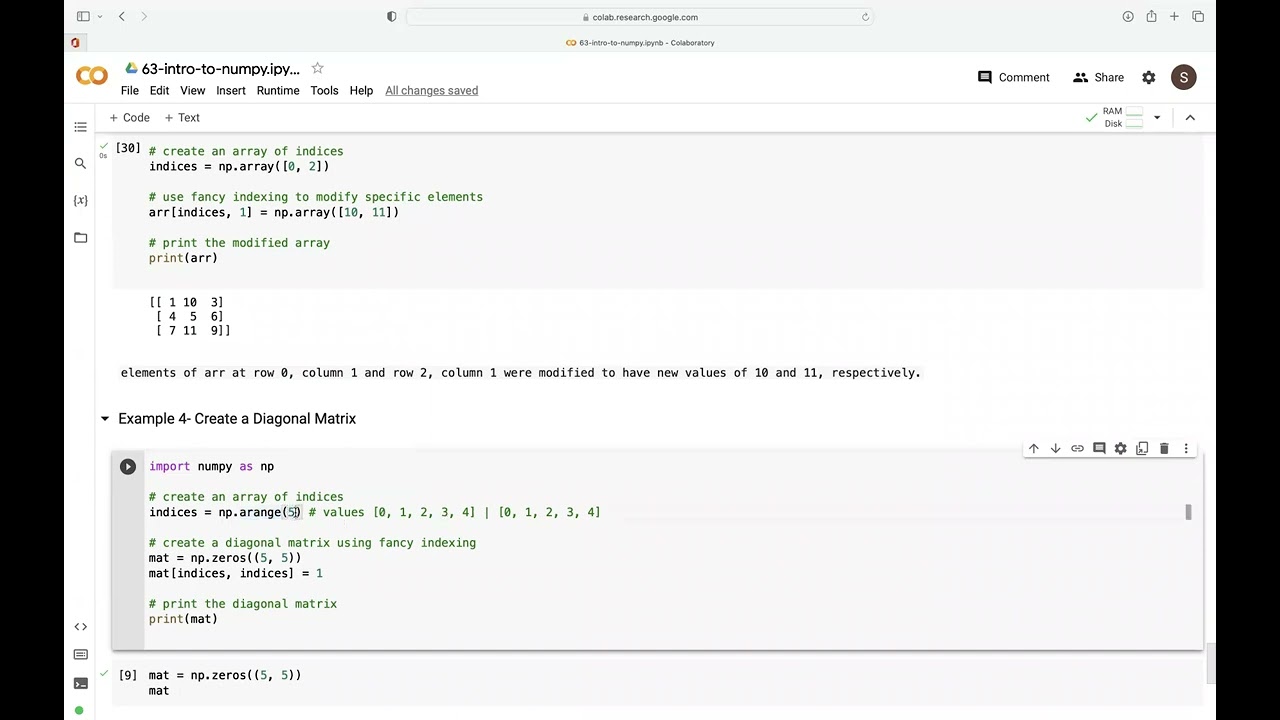This screenshot has height=720, width=1280.
Task: Star the notebook with star icon
Action: tap(317, 68)
